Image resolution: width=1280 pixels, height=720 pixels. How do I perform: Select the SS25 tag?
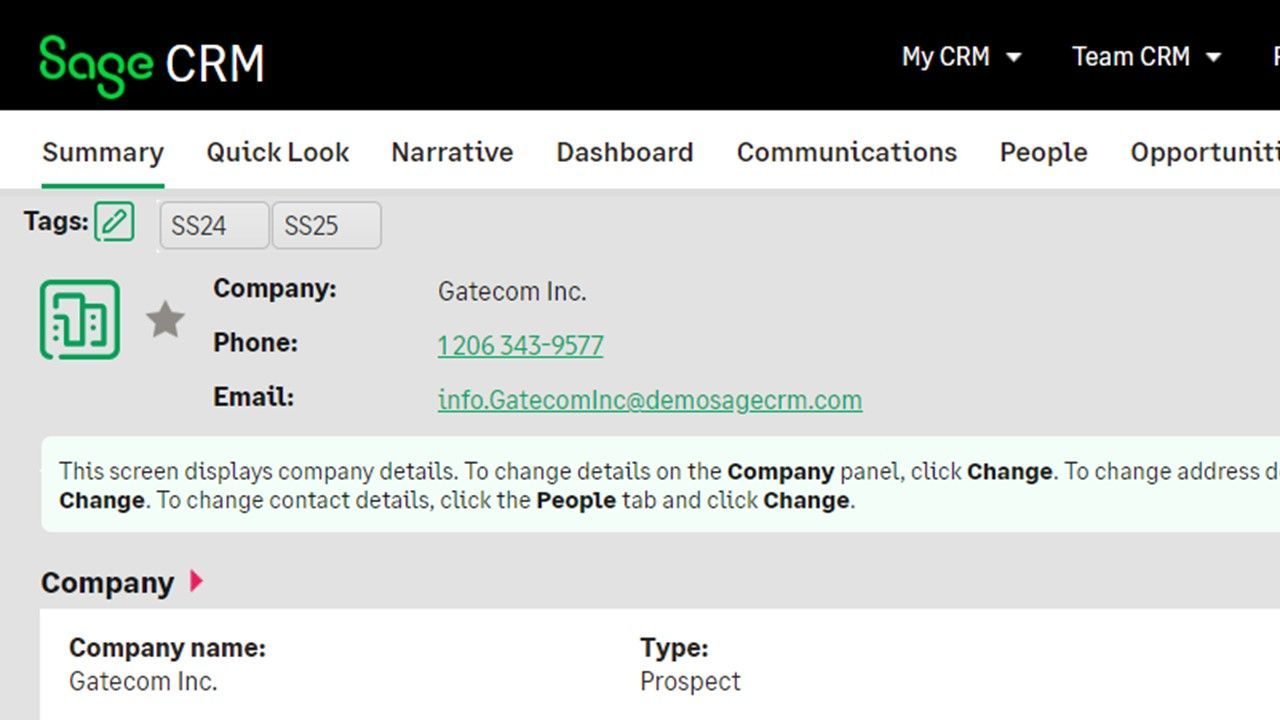[x=326, y=225]
